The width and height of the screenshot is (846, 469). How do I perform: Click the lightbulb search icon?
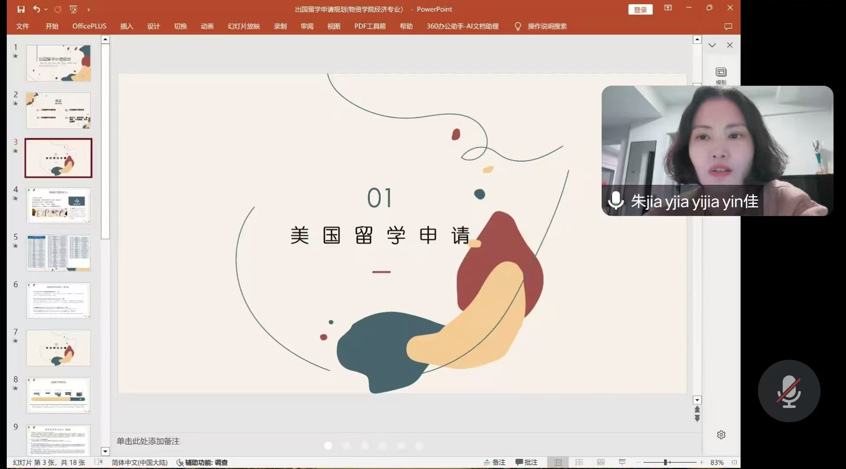click(518, 27)
